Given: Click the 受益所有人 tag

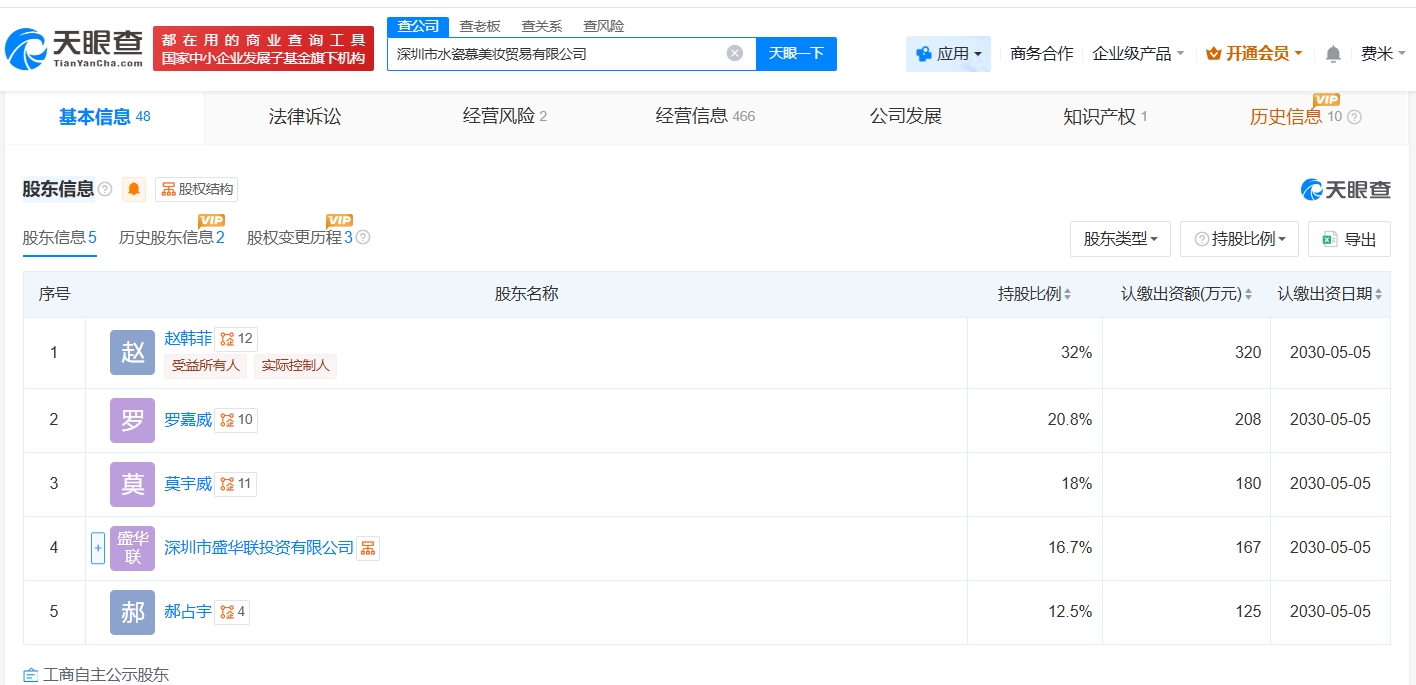Looking at the screenshot, I should [206, 366].
